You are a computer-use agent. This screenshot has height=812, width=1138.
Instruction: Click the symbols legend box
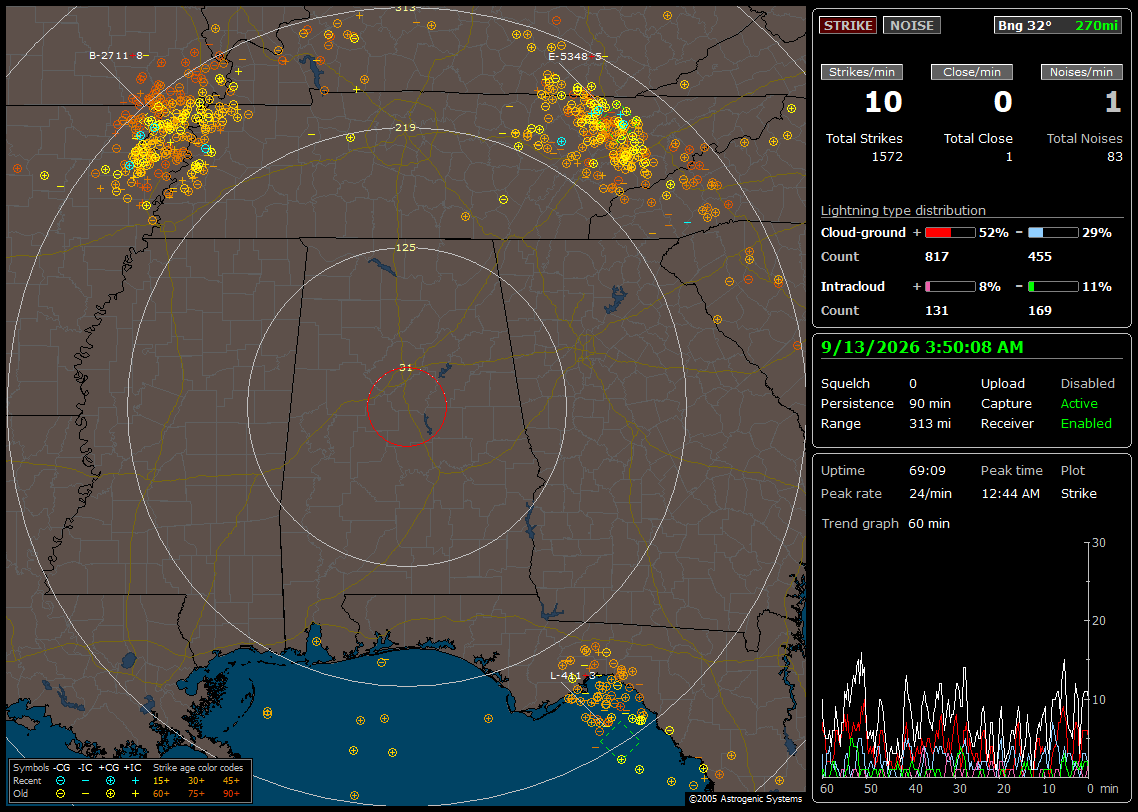click(130, 781)
